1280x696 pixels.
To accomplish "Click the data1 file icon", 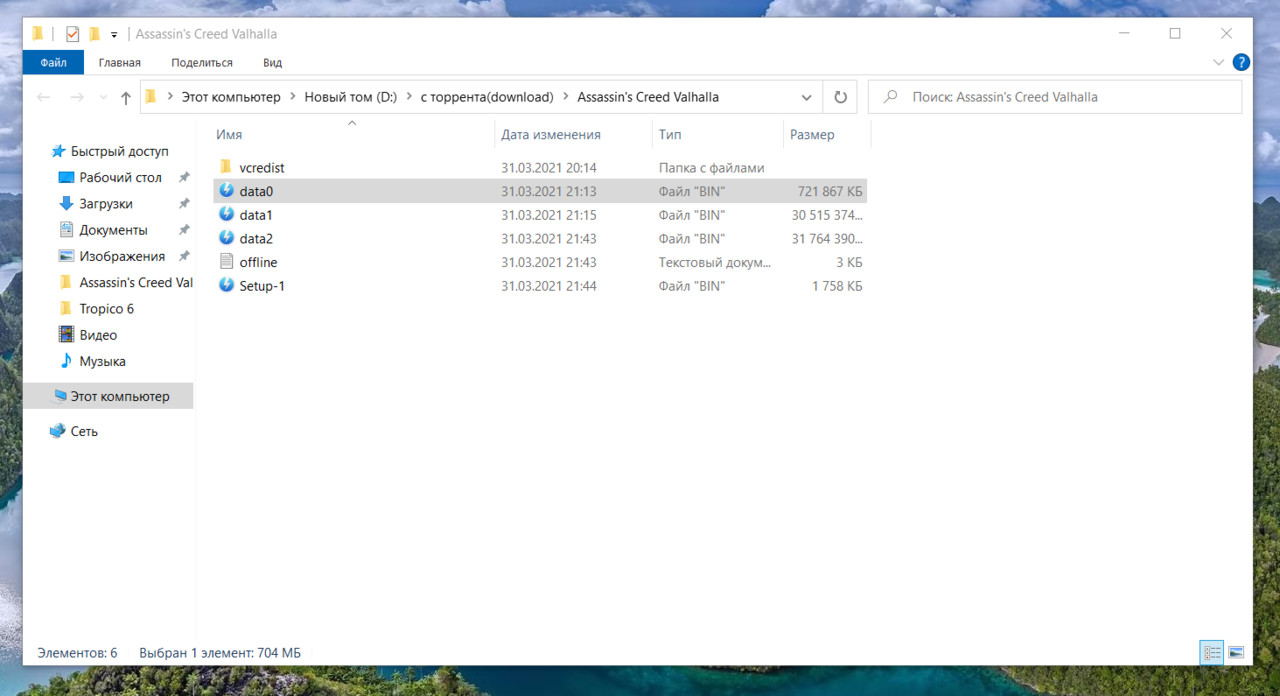I will coord(226,215).
